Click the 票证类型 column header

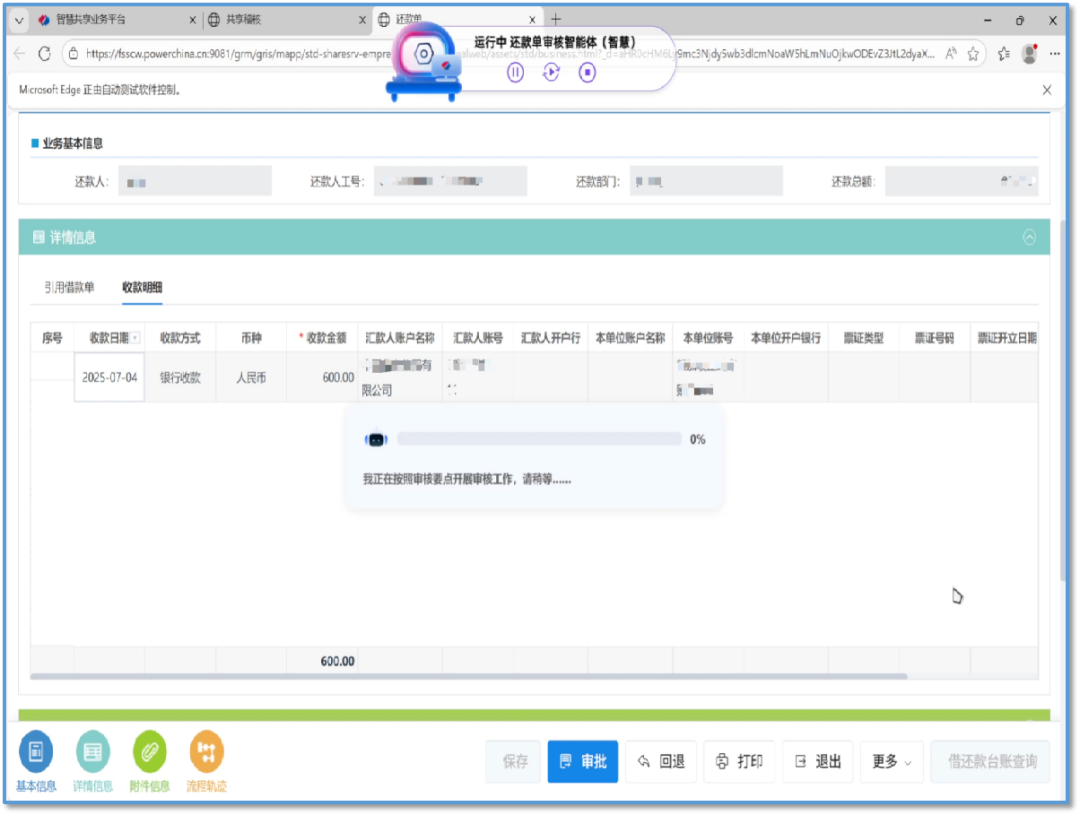[864, 338]
